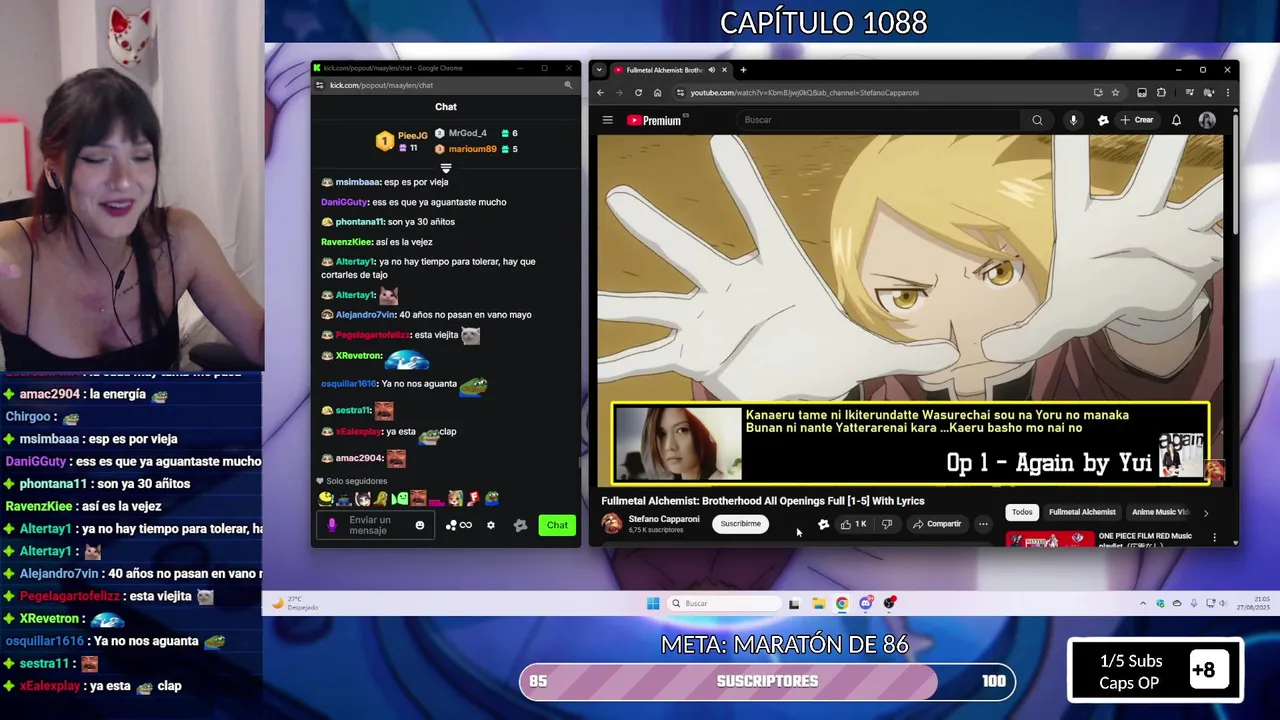Select the Fullmetal Alchemist filter chip
The height and width of the screenshot is (720, 1280).
[1082, 512]
